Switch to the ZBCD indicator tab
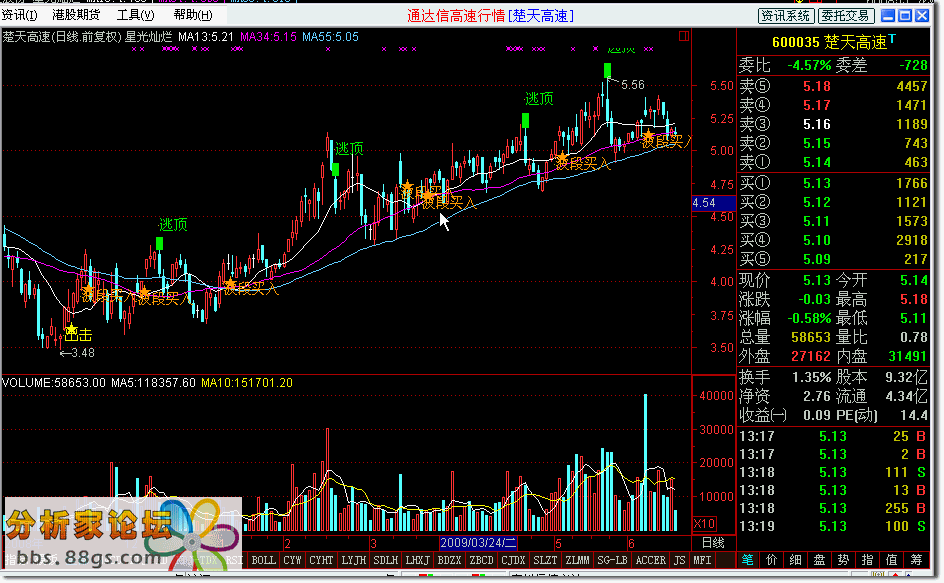This screenshot has height=583, width=944. [x=481, y=560]
